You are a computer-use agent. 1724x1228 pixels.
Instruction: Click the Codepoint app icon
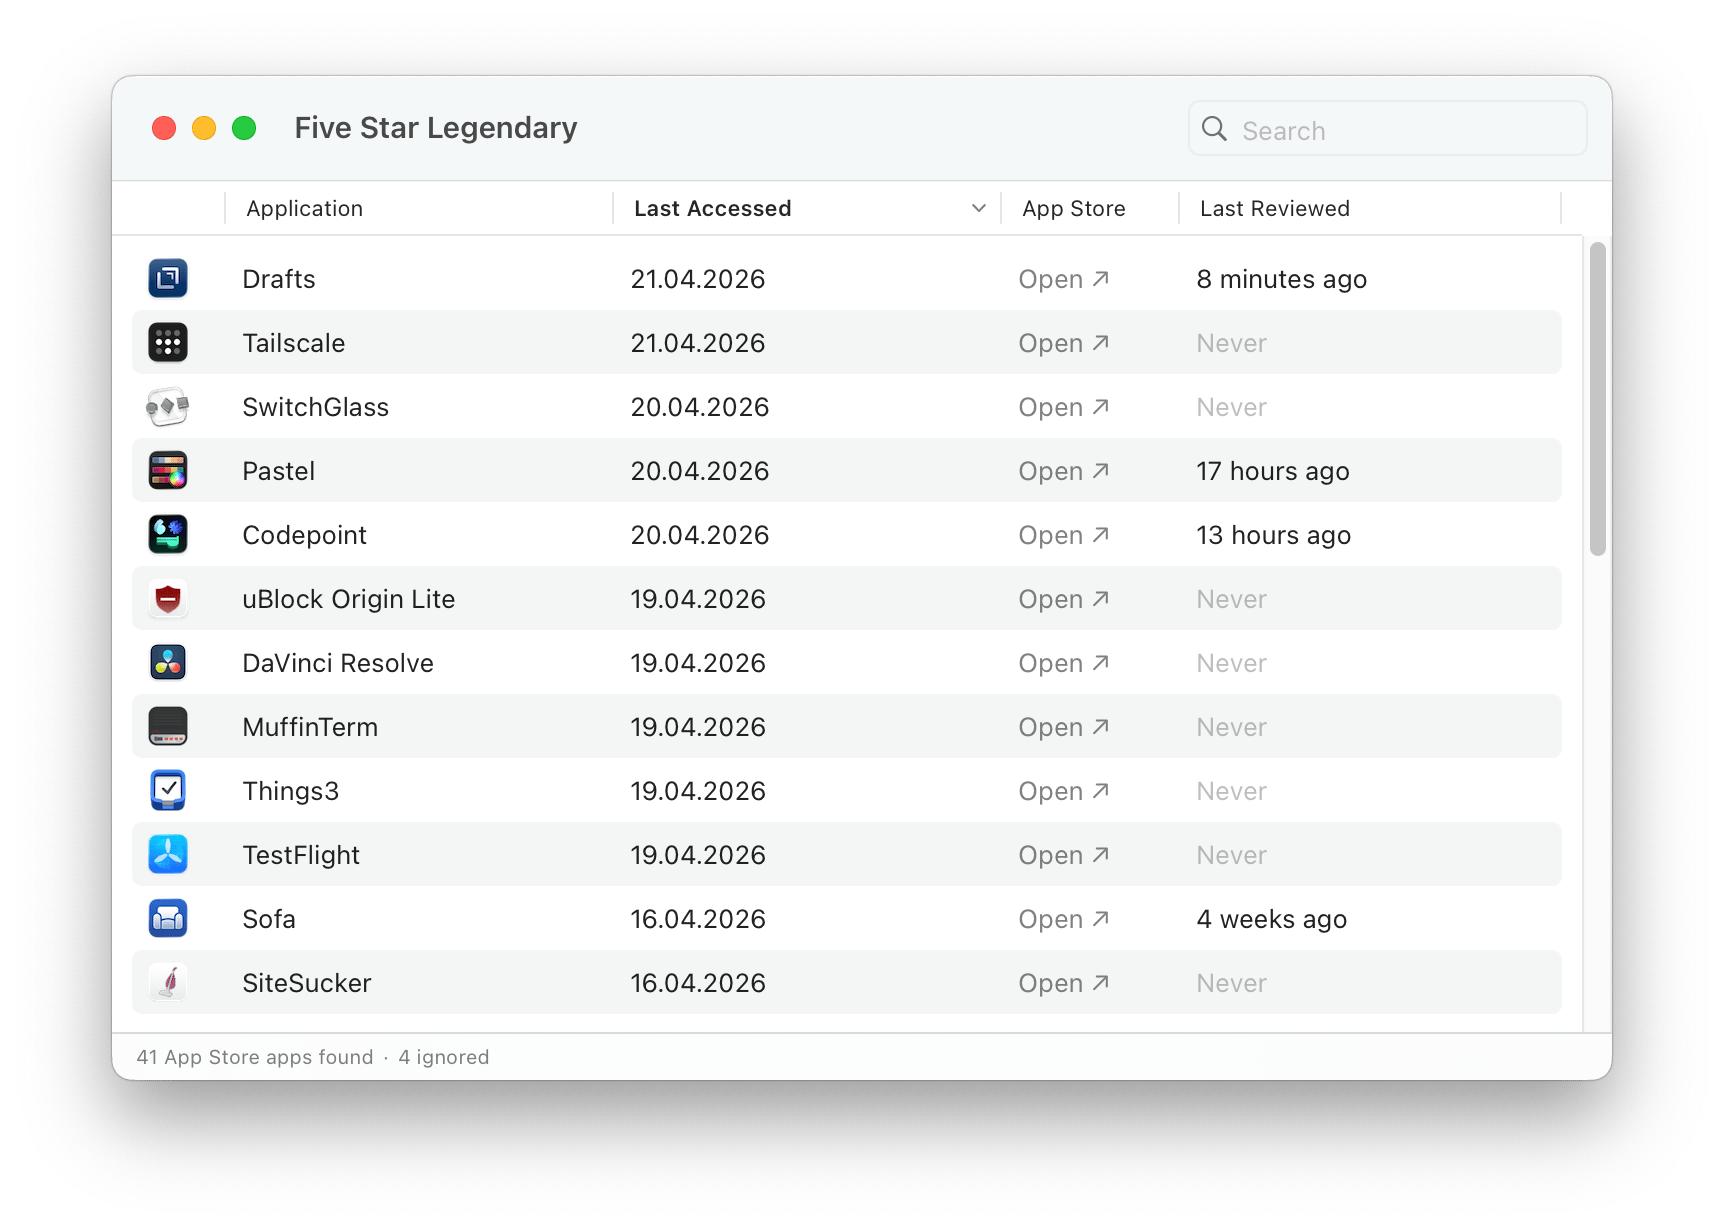[168, 534]
